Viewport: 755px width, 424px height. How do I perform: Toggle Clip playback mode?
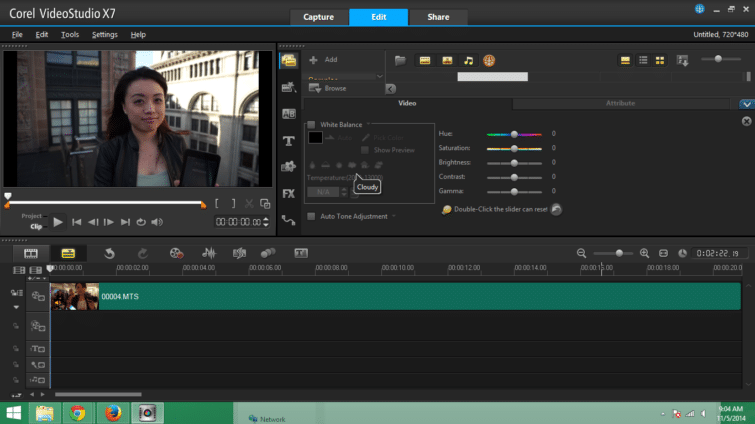pos(36,226)
